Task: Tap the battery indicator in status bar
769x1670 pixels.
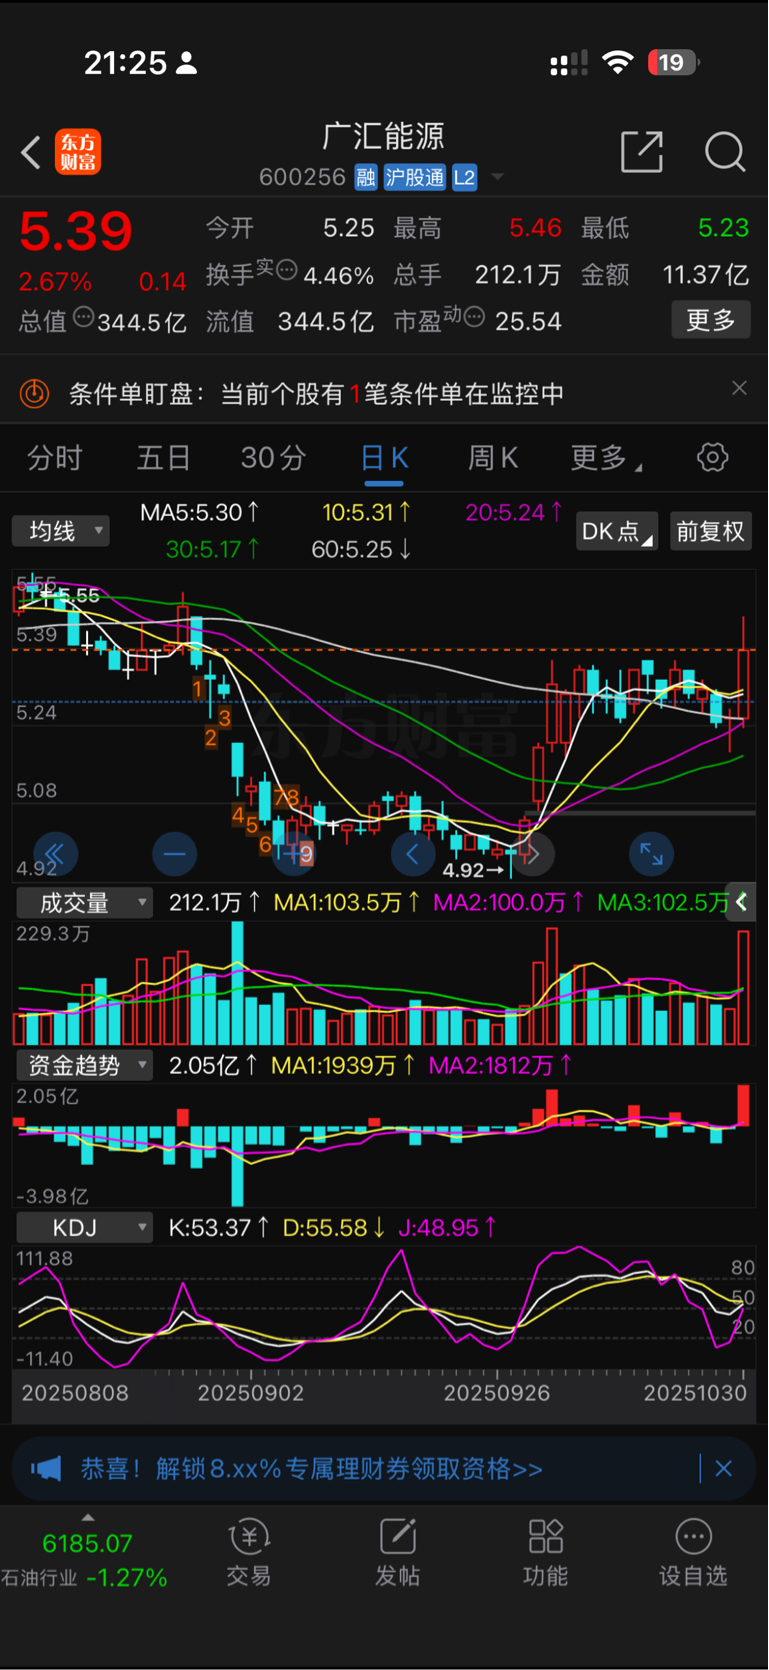Action: [673, 63]
